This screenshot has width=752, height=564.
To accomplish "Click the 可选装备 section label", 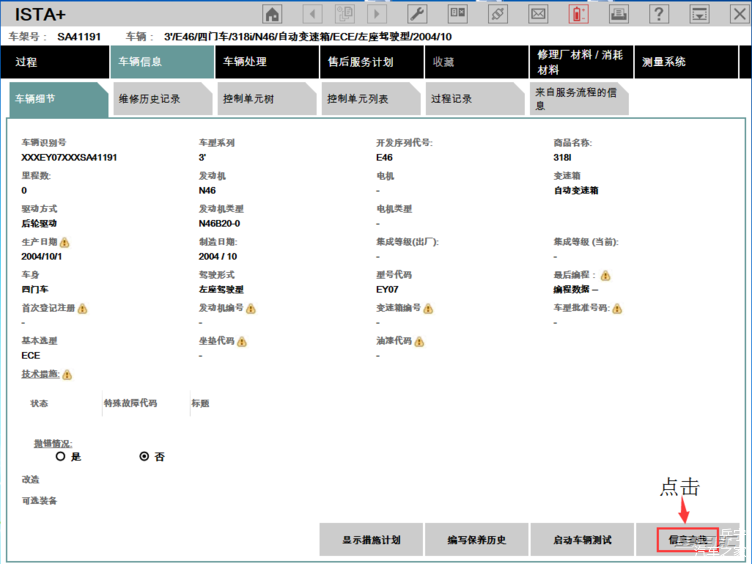I will (x=39, y=501).
